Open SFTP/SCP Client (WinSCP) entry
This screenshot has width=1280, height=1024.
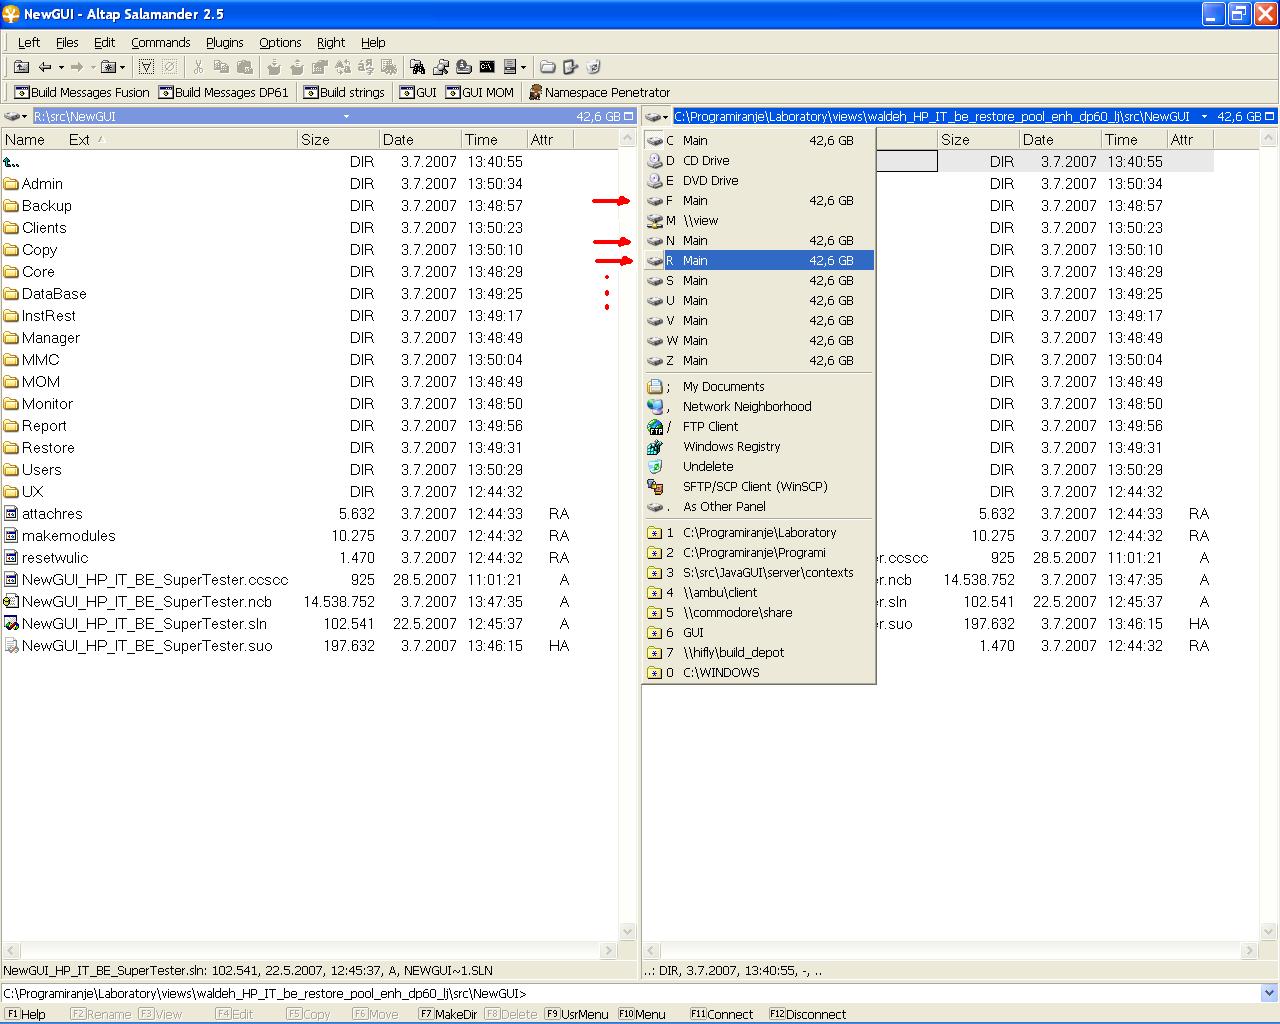[x=759, y=486]
